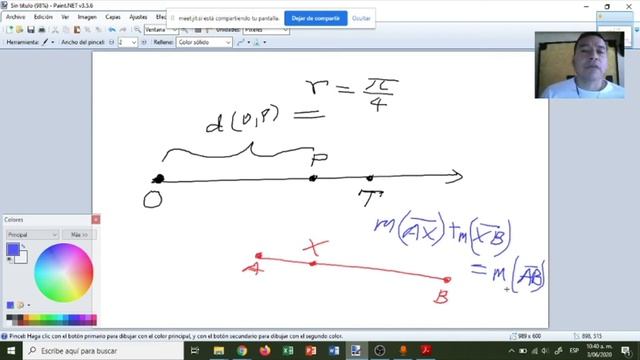Open Google Chrome from the taskbar

(242, 351)
